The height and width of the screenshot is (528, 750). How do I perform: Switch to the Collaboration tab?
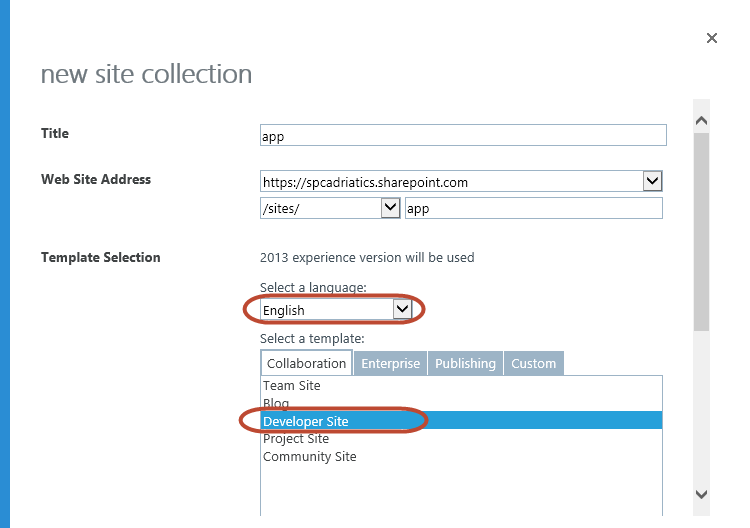pyautogui.click(x=306, y=363)
